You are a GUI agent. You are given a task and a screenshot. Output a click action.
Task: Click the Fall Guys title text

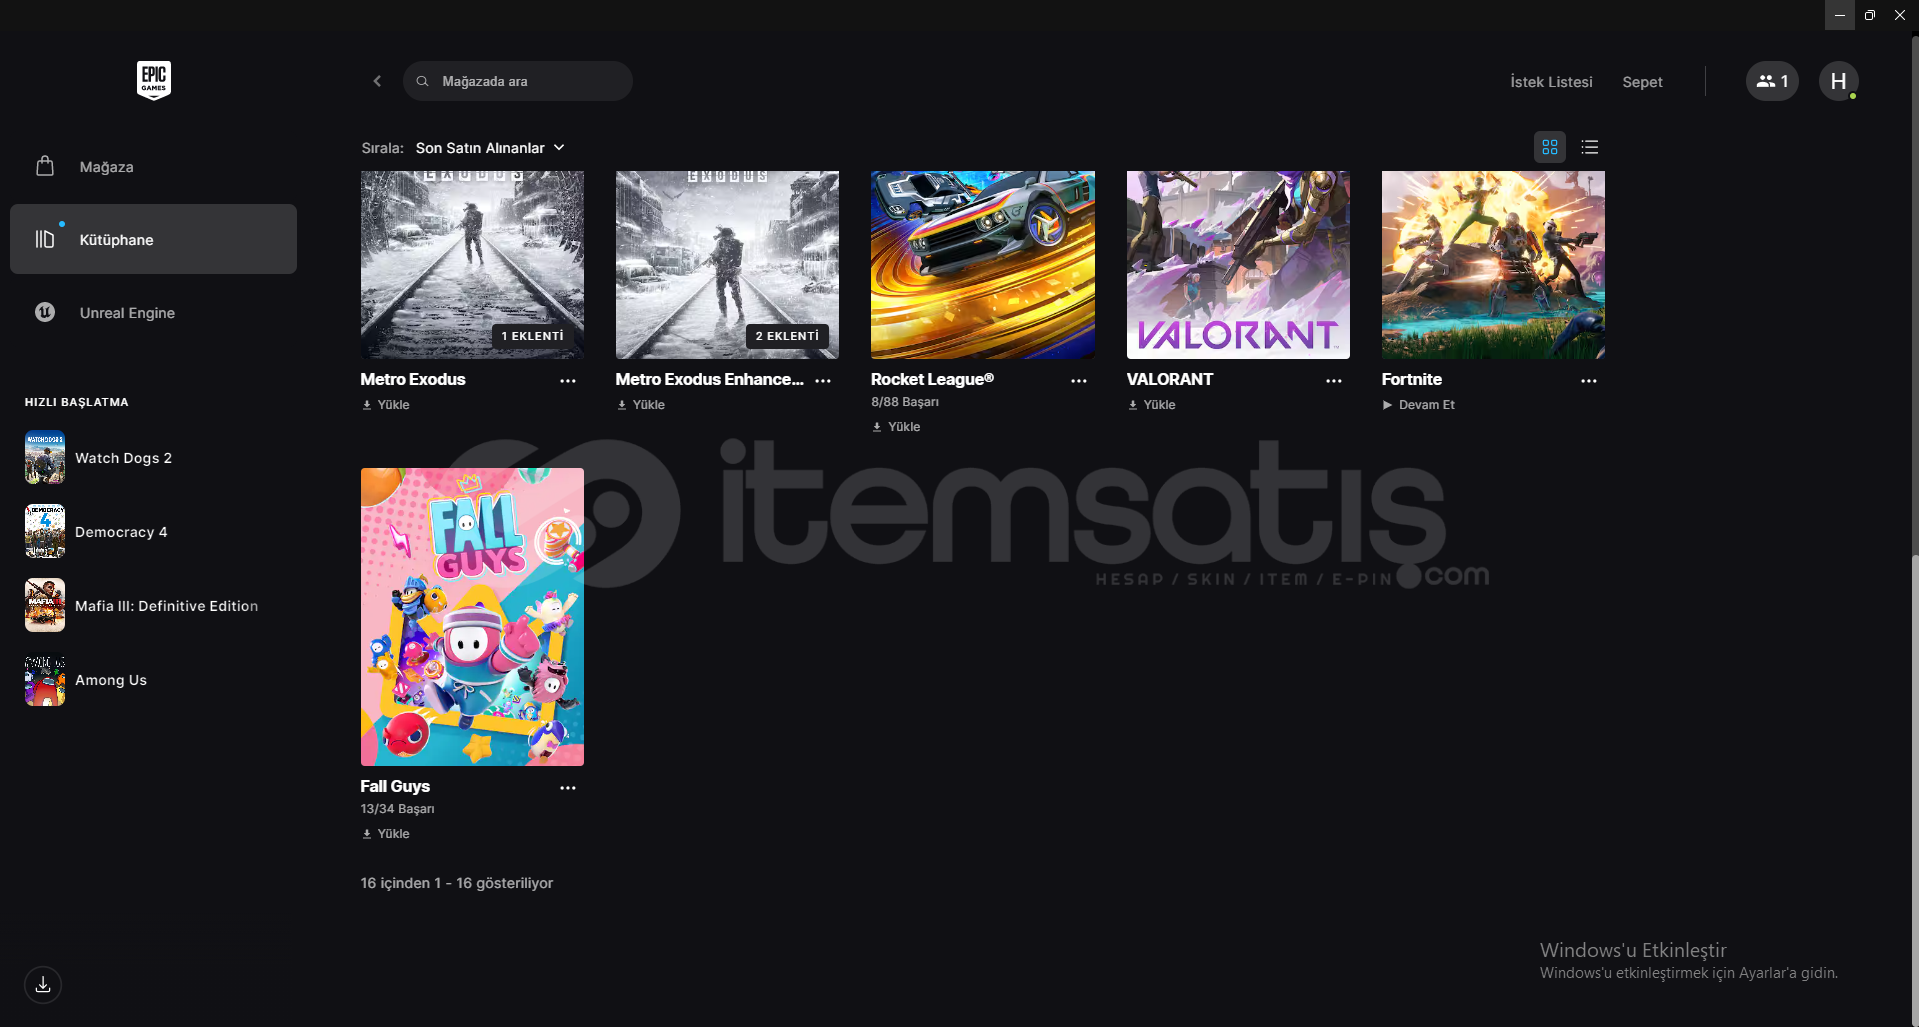point(395,787)
